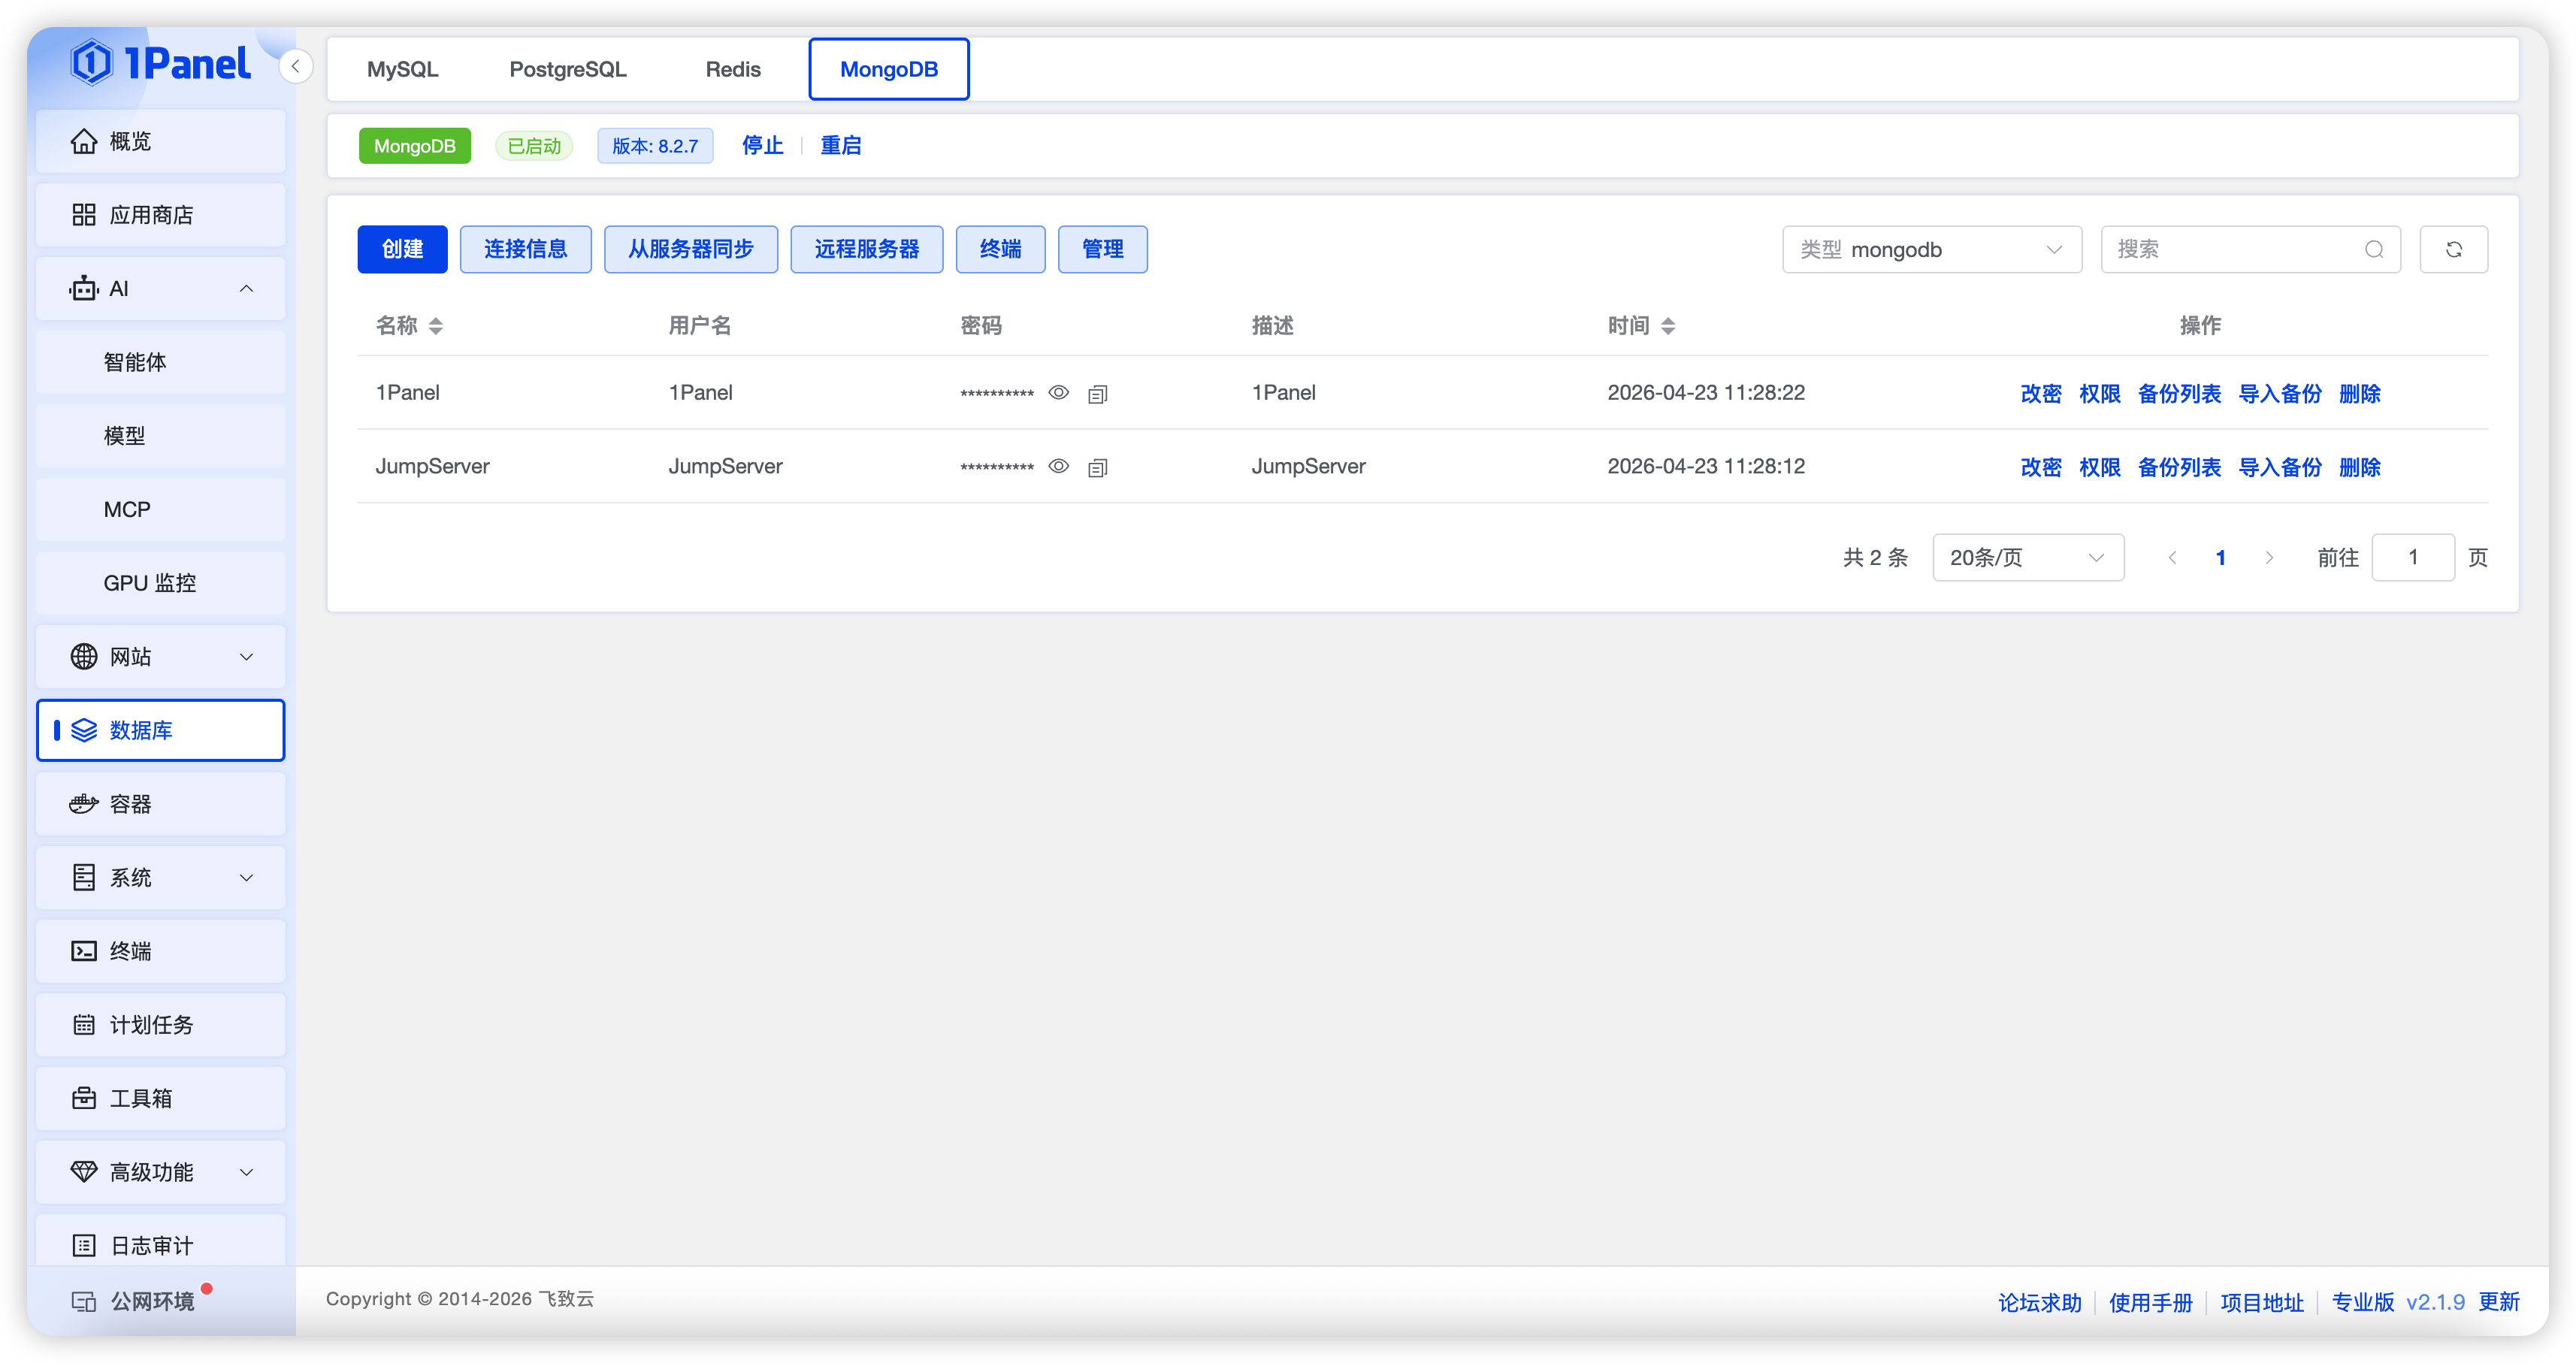Image resolution: width=2576 pixels, height=1363 pixels.
Task: Click the 停止 link to stop MongoDB
Action: pos(762,145)
